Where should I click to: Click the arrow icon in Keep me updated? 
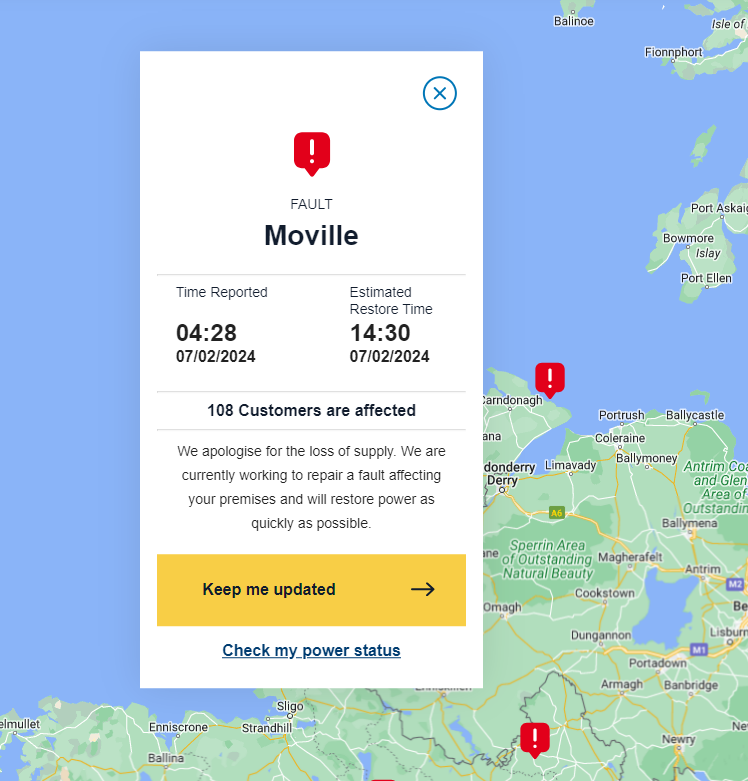click(x=423, y=590)
